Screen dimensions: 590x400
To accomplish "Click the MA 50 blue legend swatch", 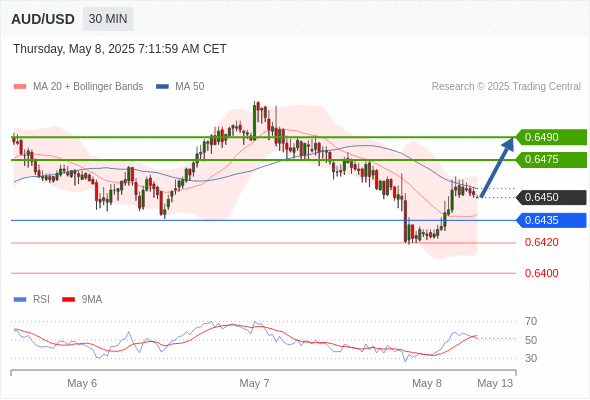I will point(162,87).
